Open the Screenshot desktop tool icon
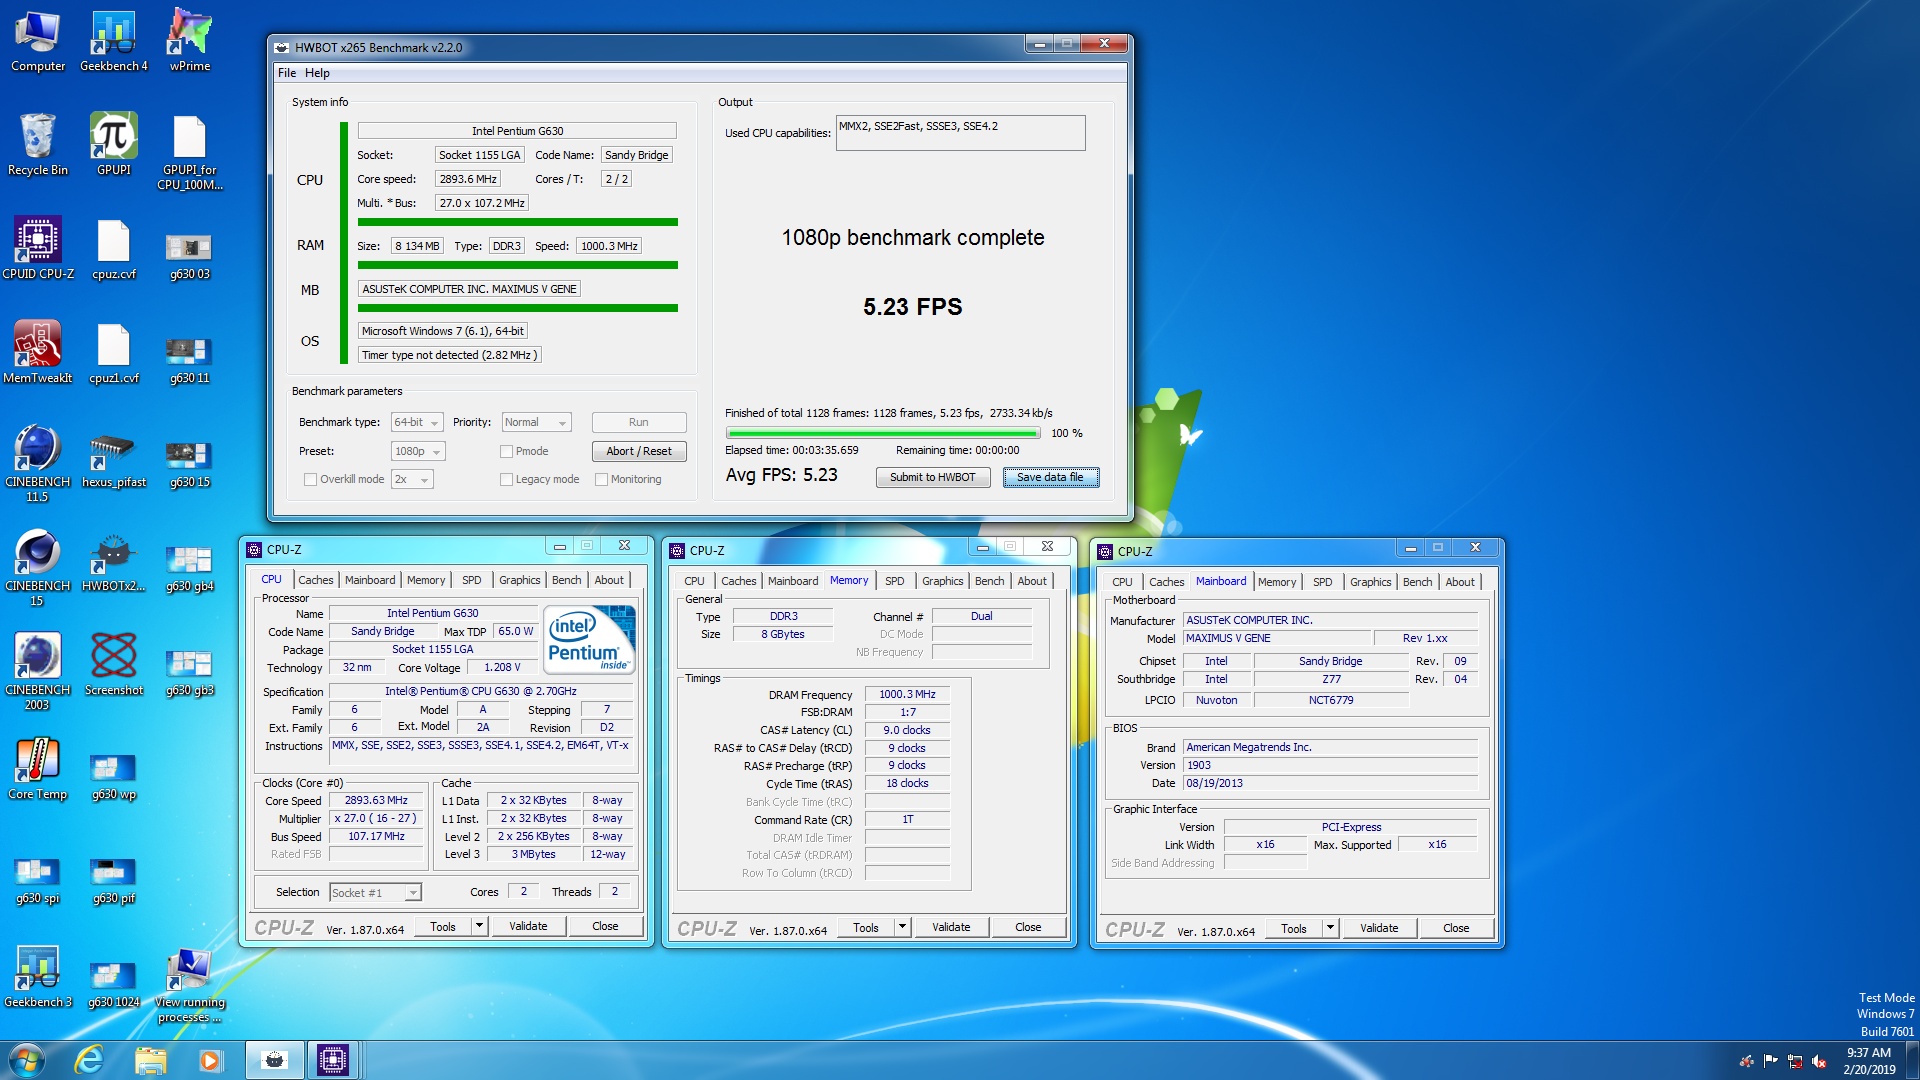 pos(114,666)
